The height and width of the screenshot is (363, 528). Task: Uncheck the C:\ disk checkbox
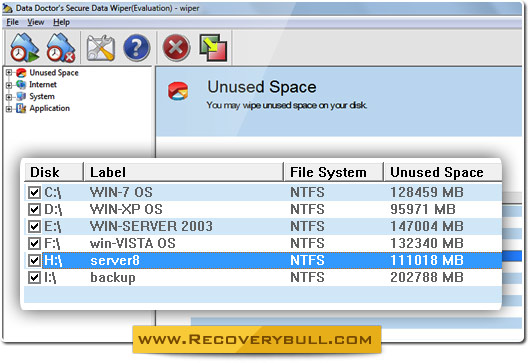(x=34, y=193)
